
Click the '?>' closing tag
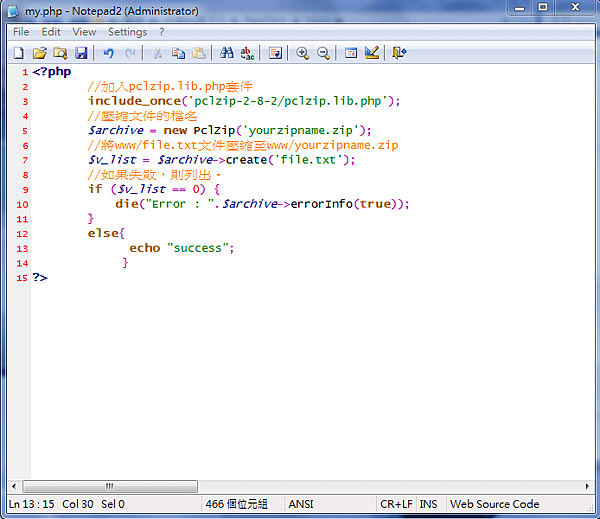(x=40, y=277)
